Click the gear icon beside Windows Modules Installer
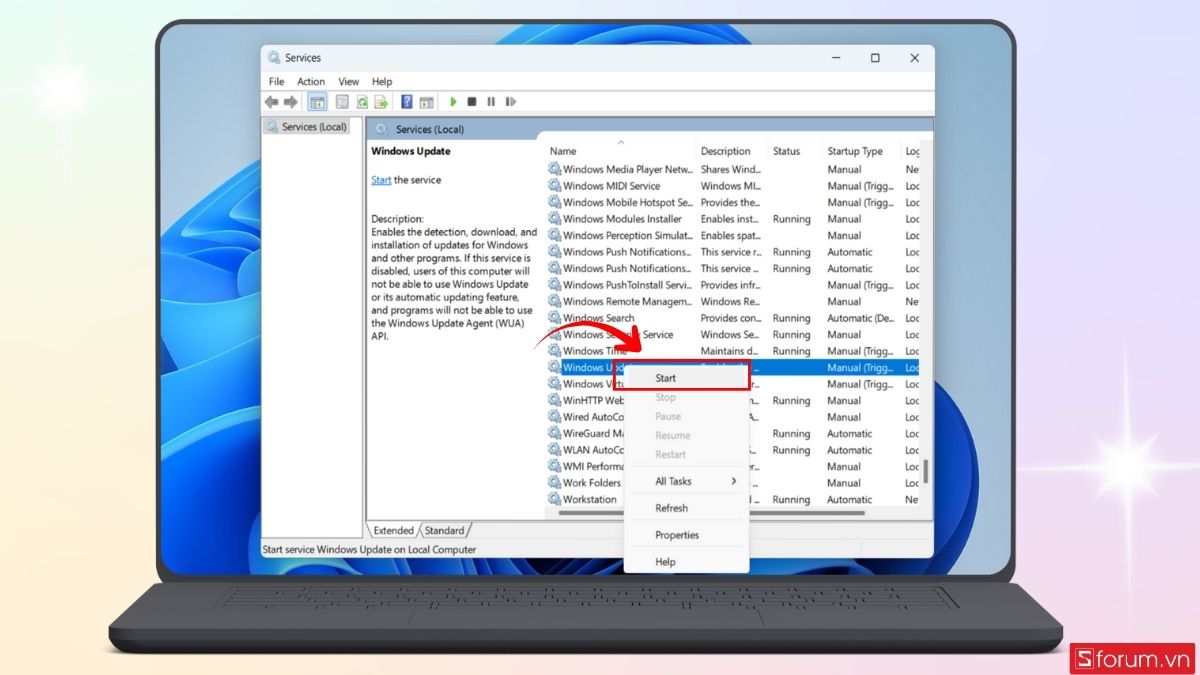The width and height of the screenshot is (1200, 675). (554, 219)
